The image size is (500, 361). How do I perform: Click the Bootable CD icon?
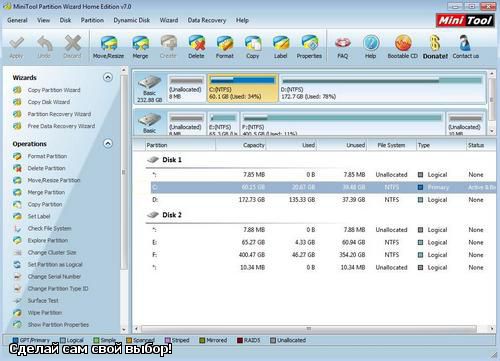[403, 43]
